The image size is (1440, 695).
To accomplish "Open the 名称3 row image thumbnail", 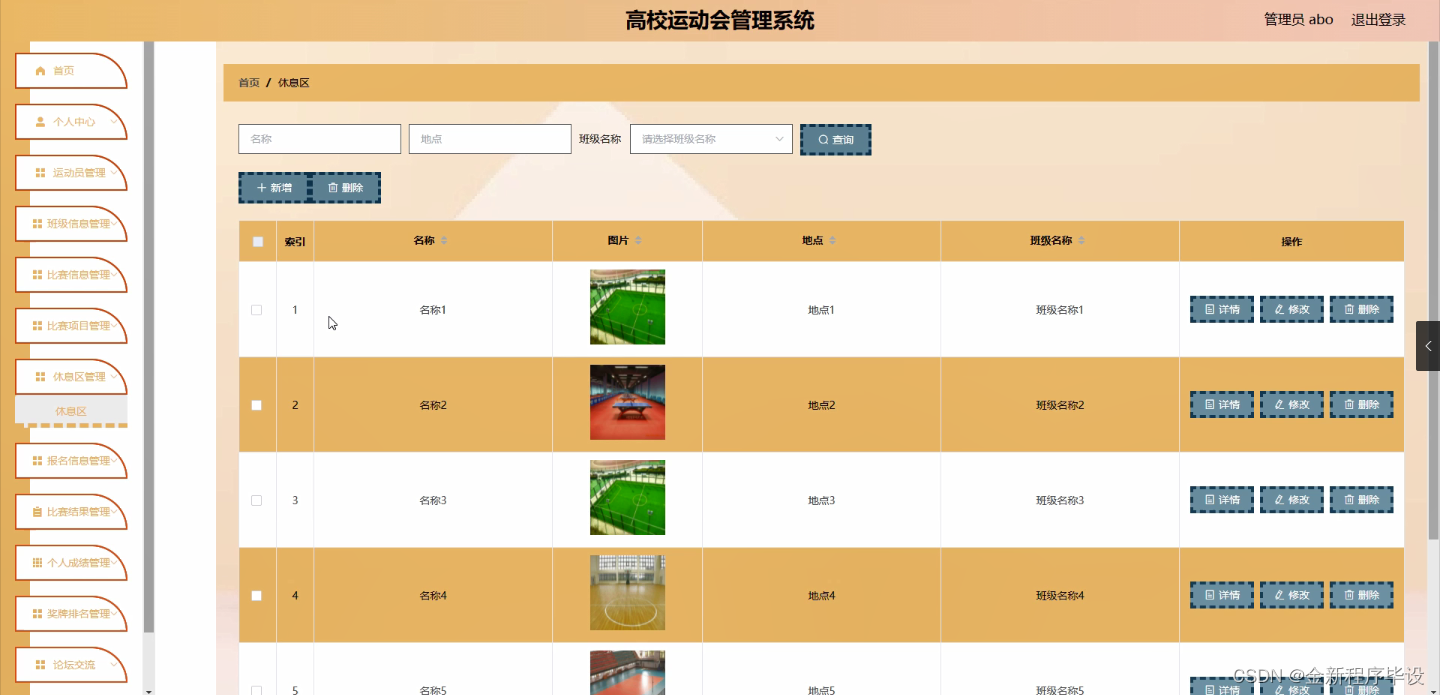I will pos(627,497).
